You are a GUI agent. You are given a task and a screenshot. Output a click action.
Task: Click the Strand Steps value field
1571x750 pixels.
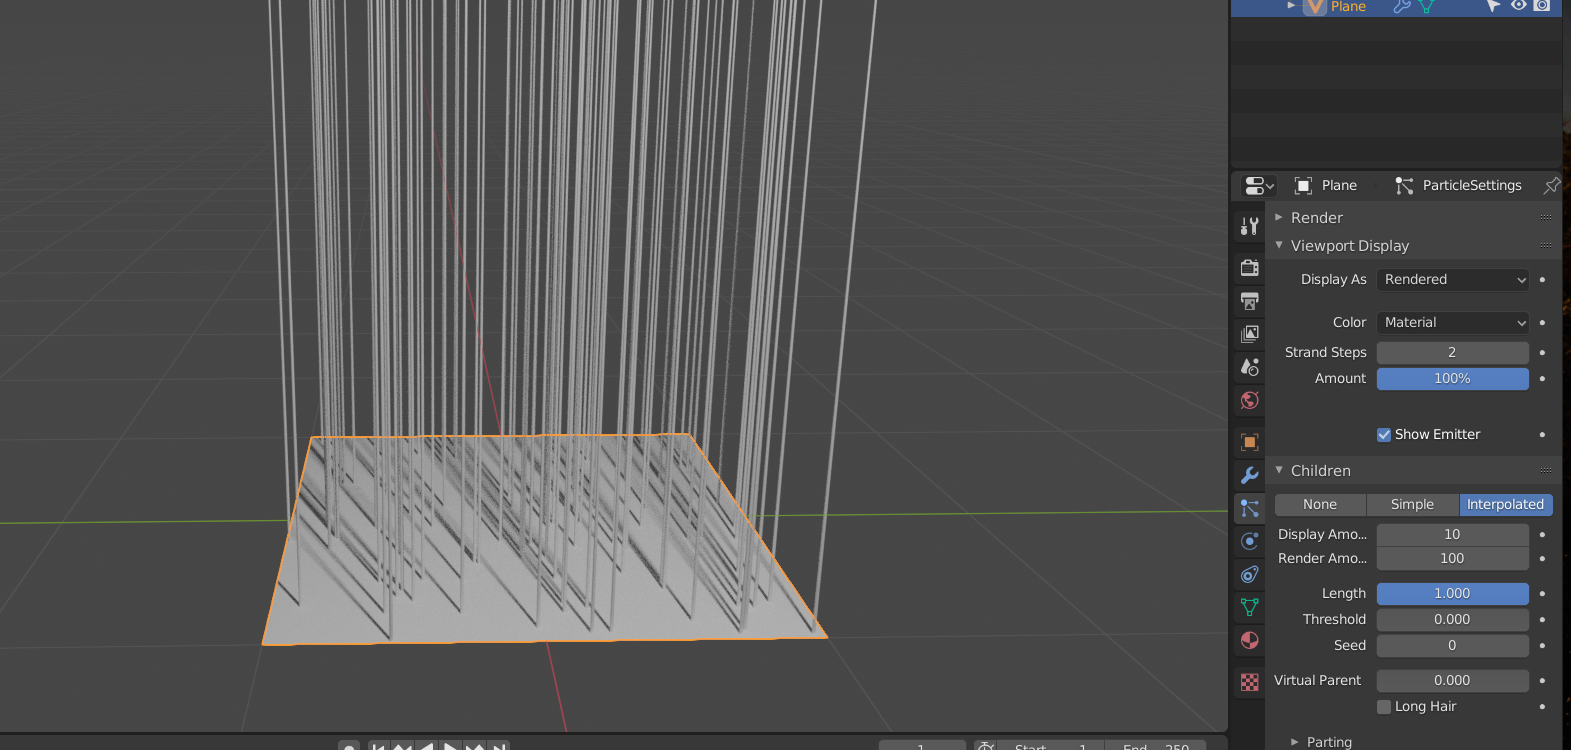(1453, 353)
